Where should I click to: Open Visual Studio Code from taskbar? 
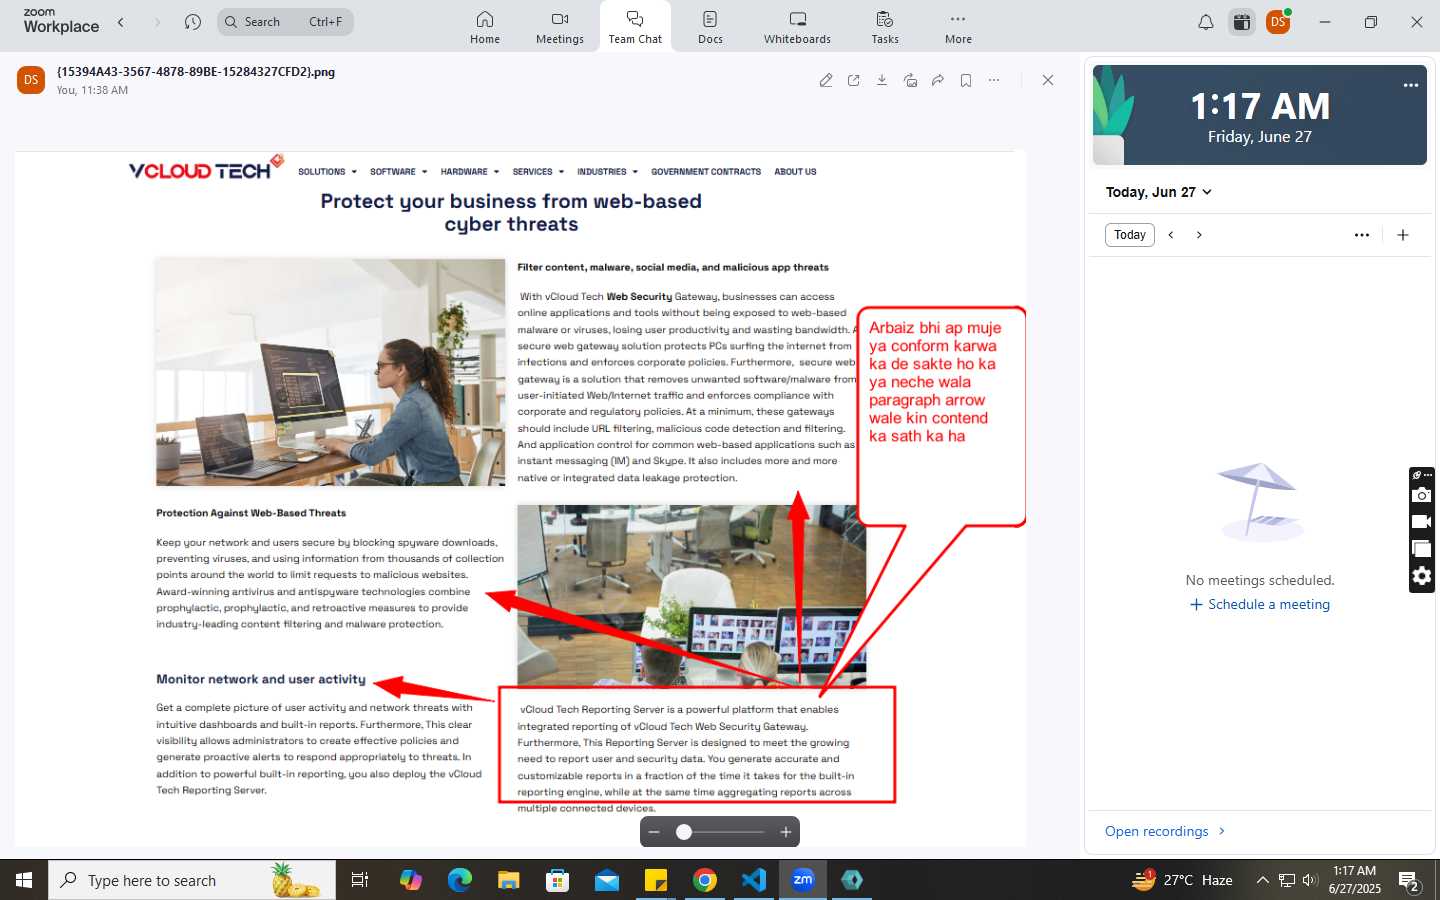[754, 880]
